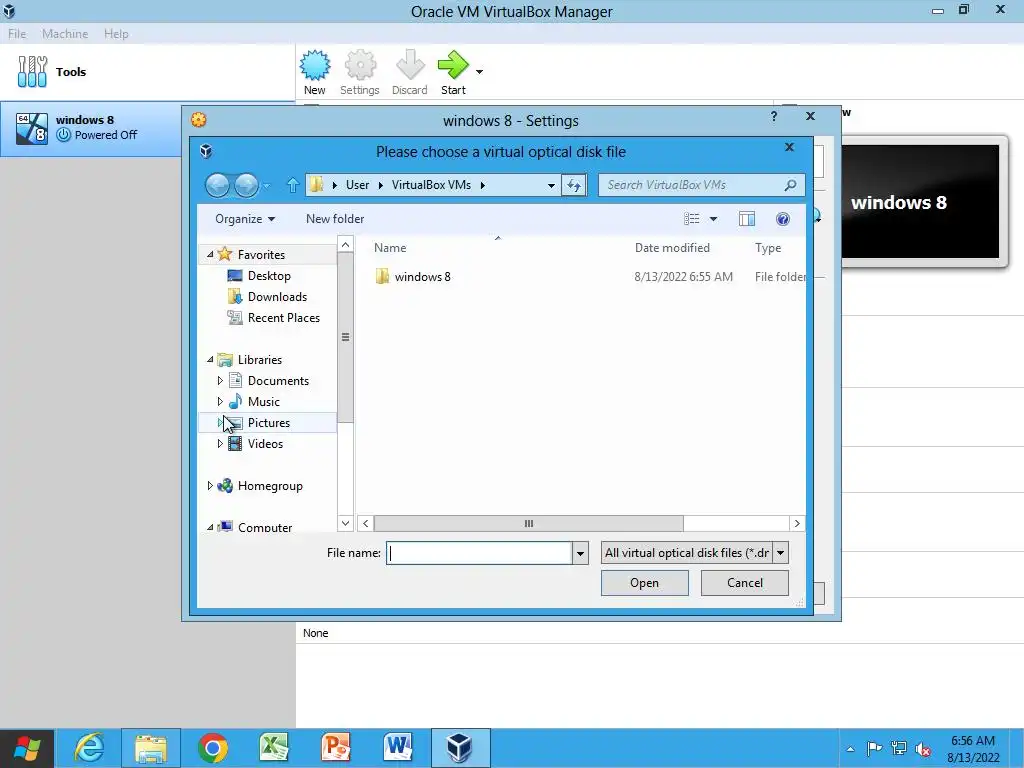Sort by the Type column header
This screenshot has height=768, width=1024.
tap(768, 248)
